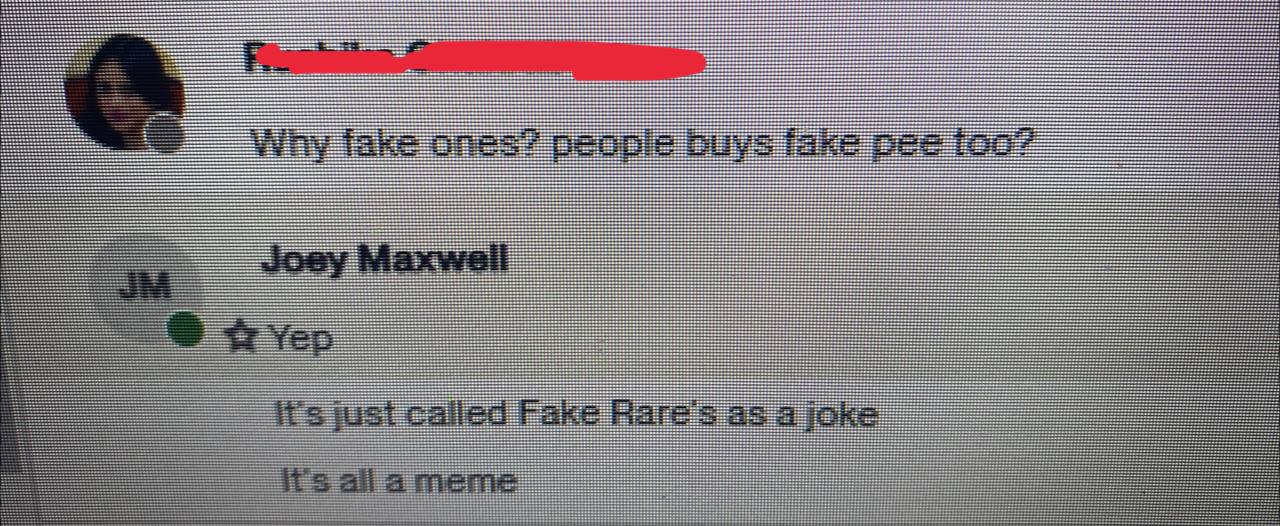The width and height of the screenshot is (1280, 526).
Task: Open the woman's profile photo avatar
Action: coord(124,92)
